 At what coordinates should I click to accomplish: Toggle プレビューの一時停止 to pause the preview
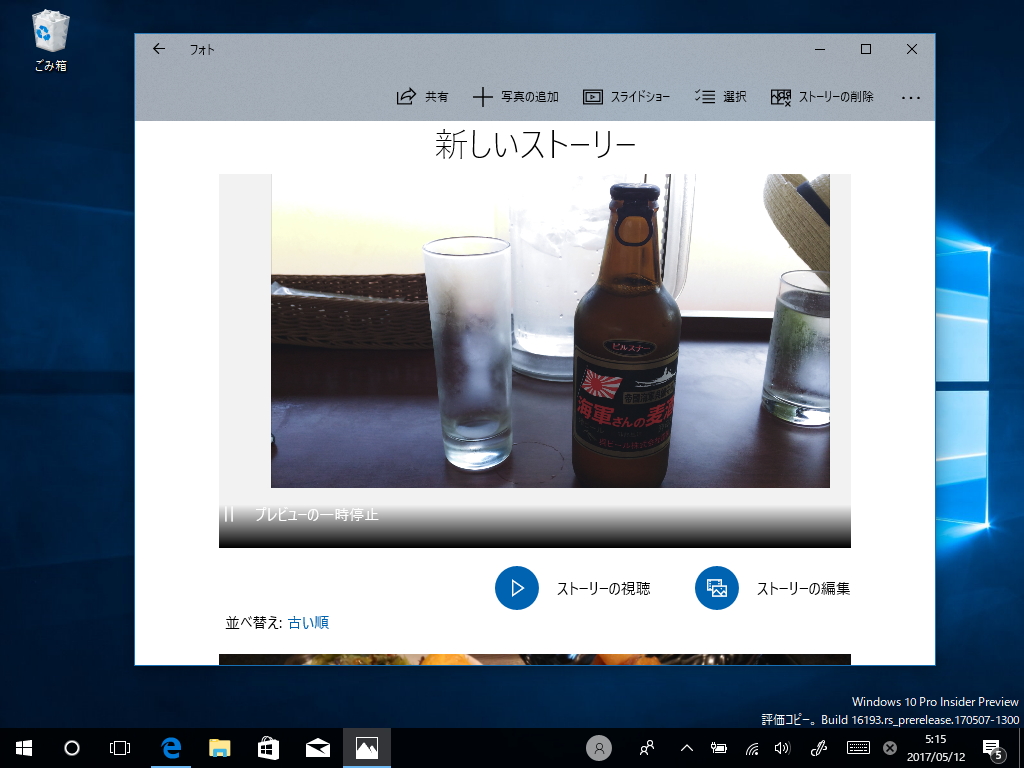point(229,516)
